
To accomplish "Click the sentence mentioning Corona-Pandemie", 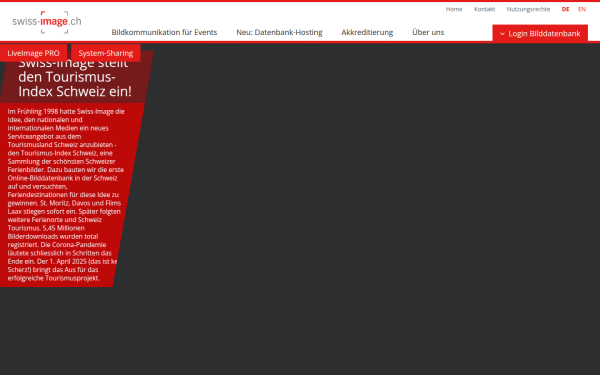I will [x=62, y=253].
